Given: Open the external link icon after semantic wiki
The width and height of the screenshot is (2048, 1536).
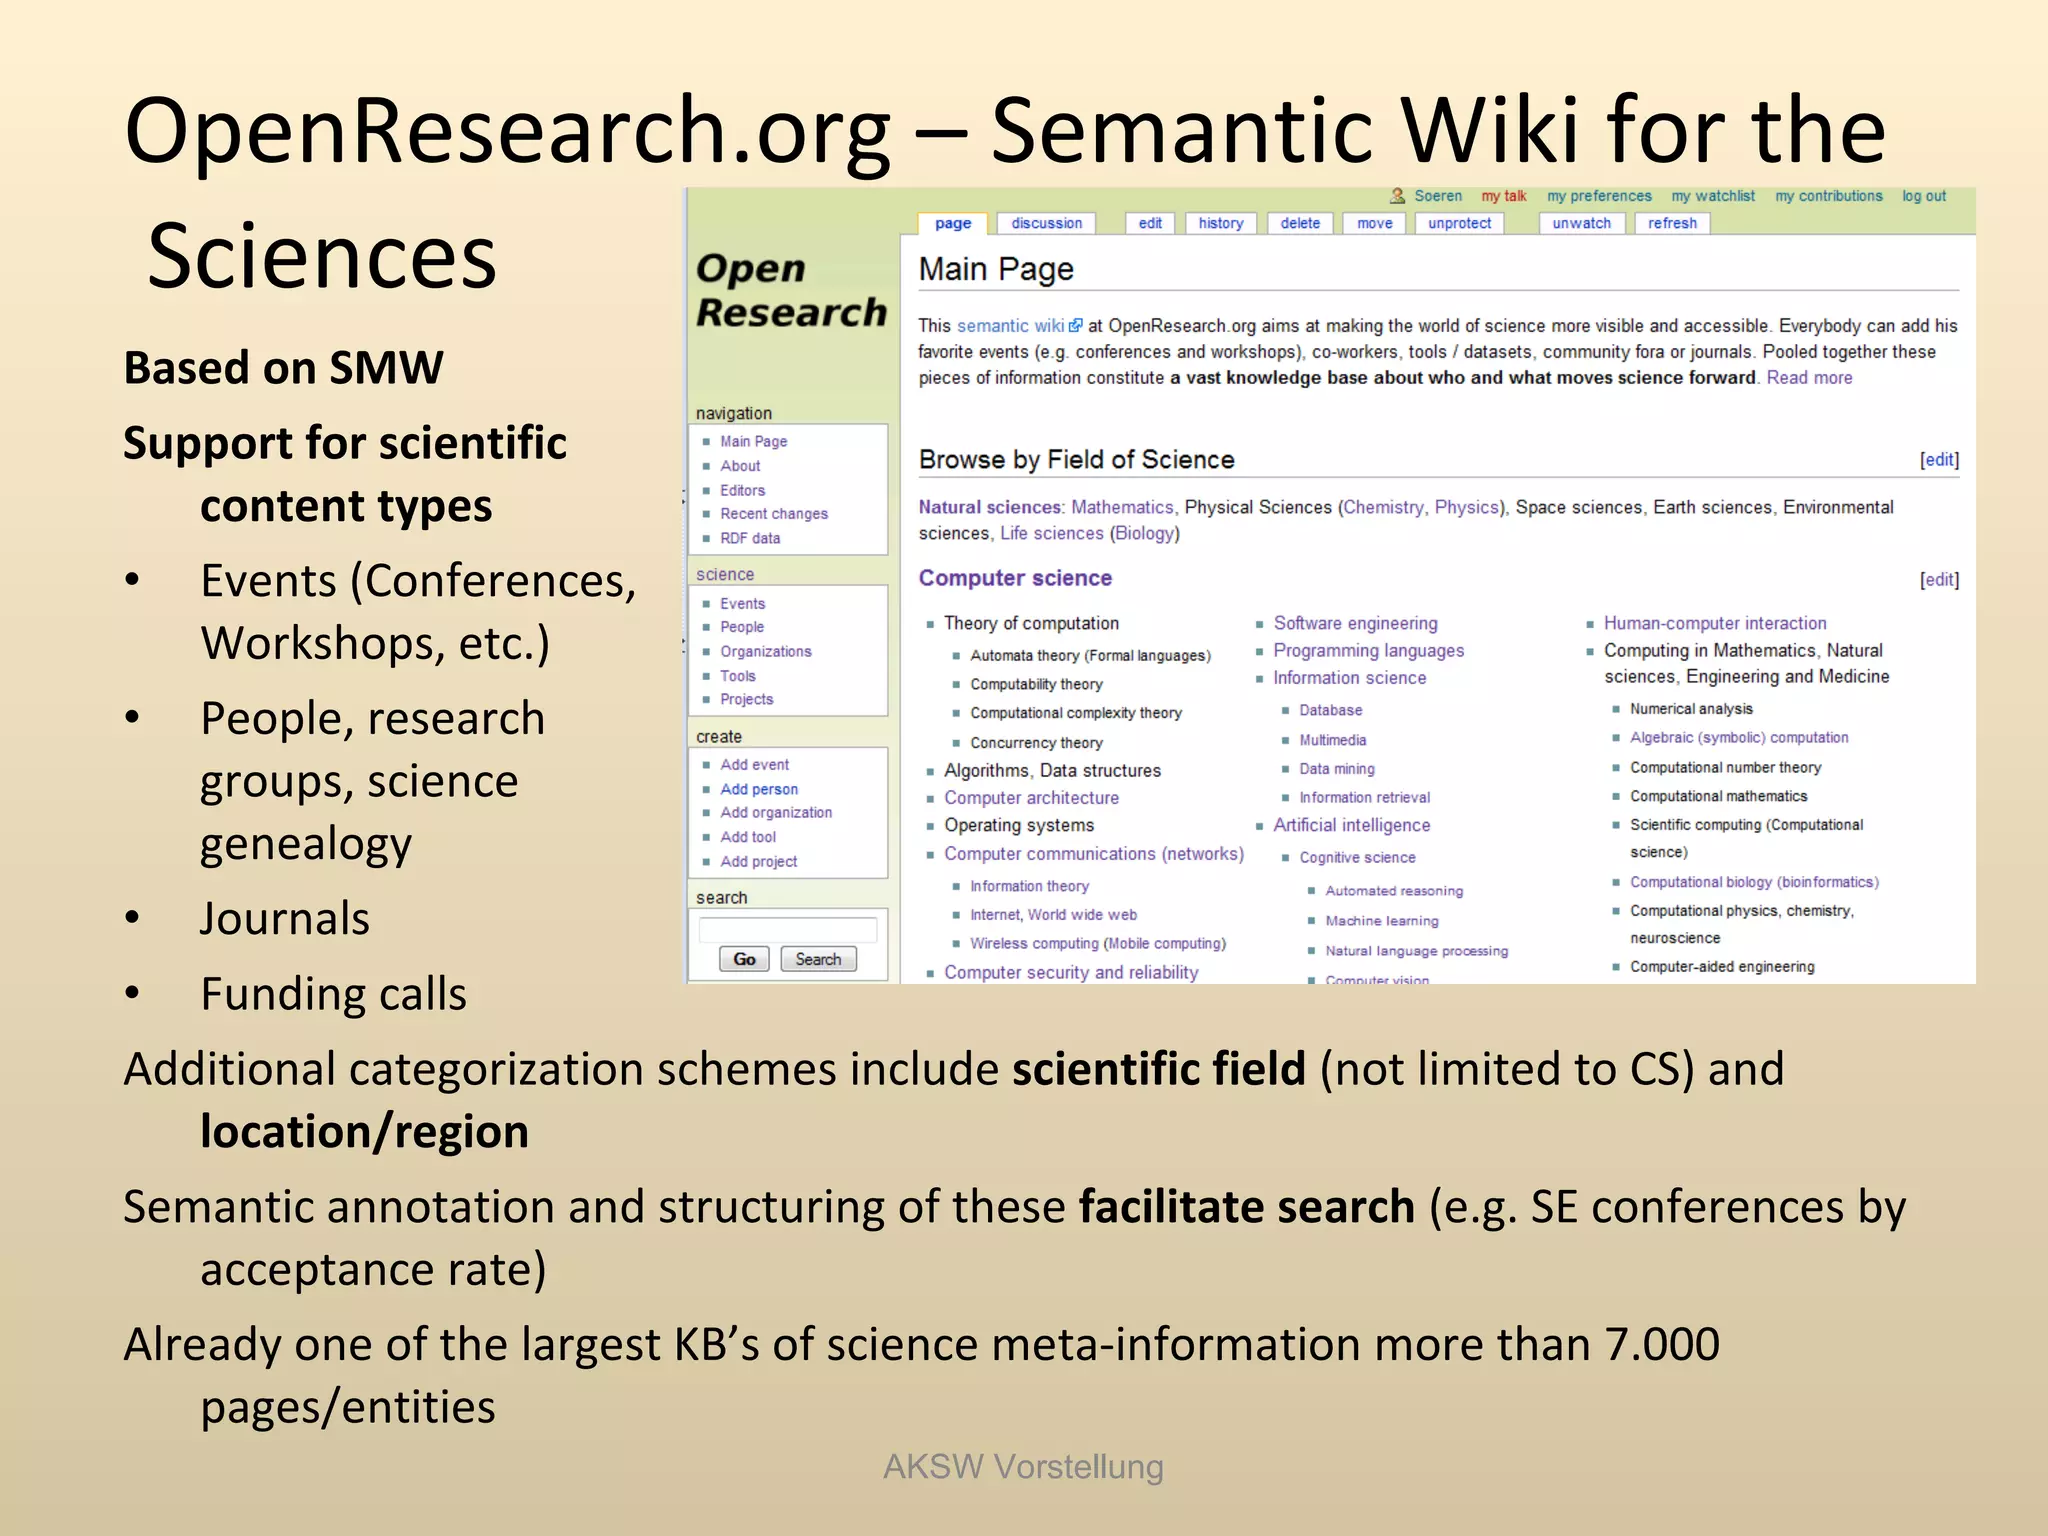Looking at the screenshot, I should tap(1076, 325).
